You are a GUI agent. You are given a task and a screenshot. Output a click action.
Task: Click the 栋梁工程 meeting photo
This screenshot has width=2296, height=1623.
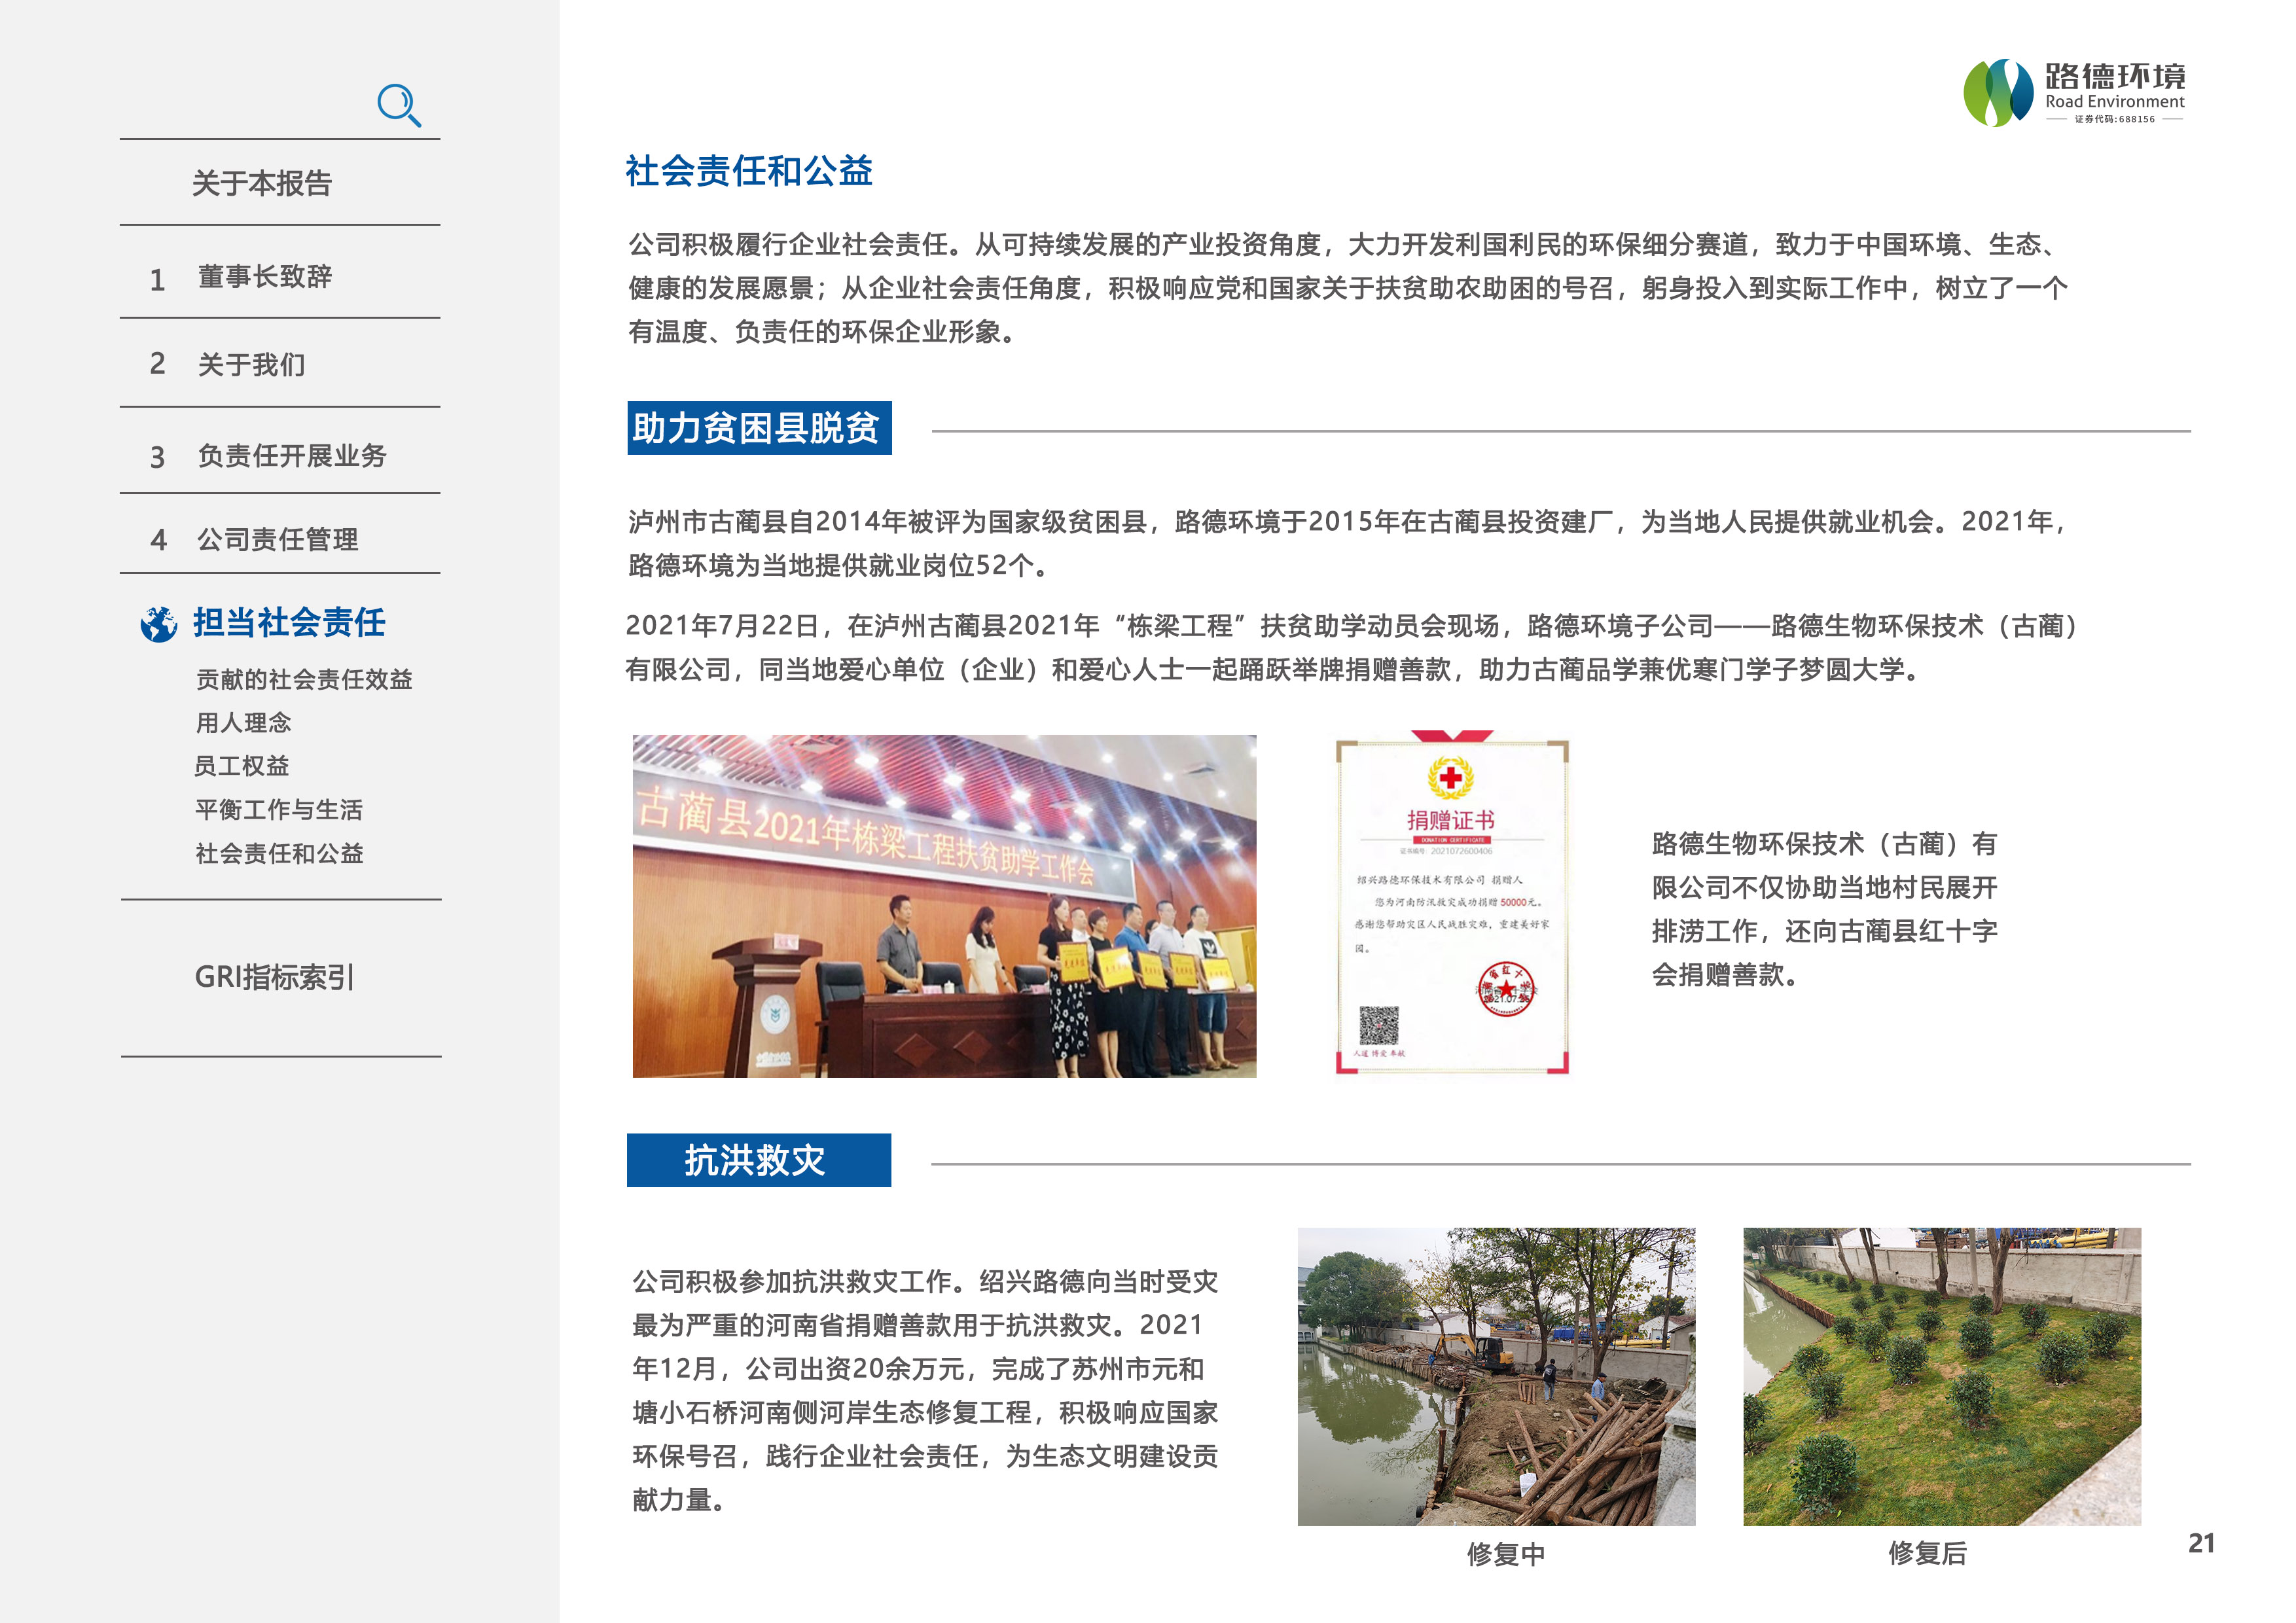944,906
